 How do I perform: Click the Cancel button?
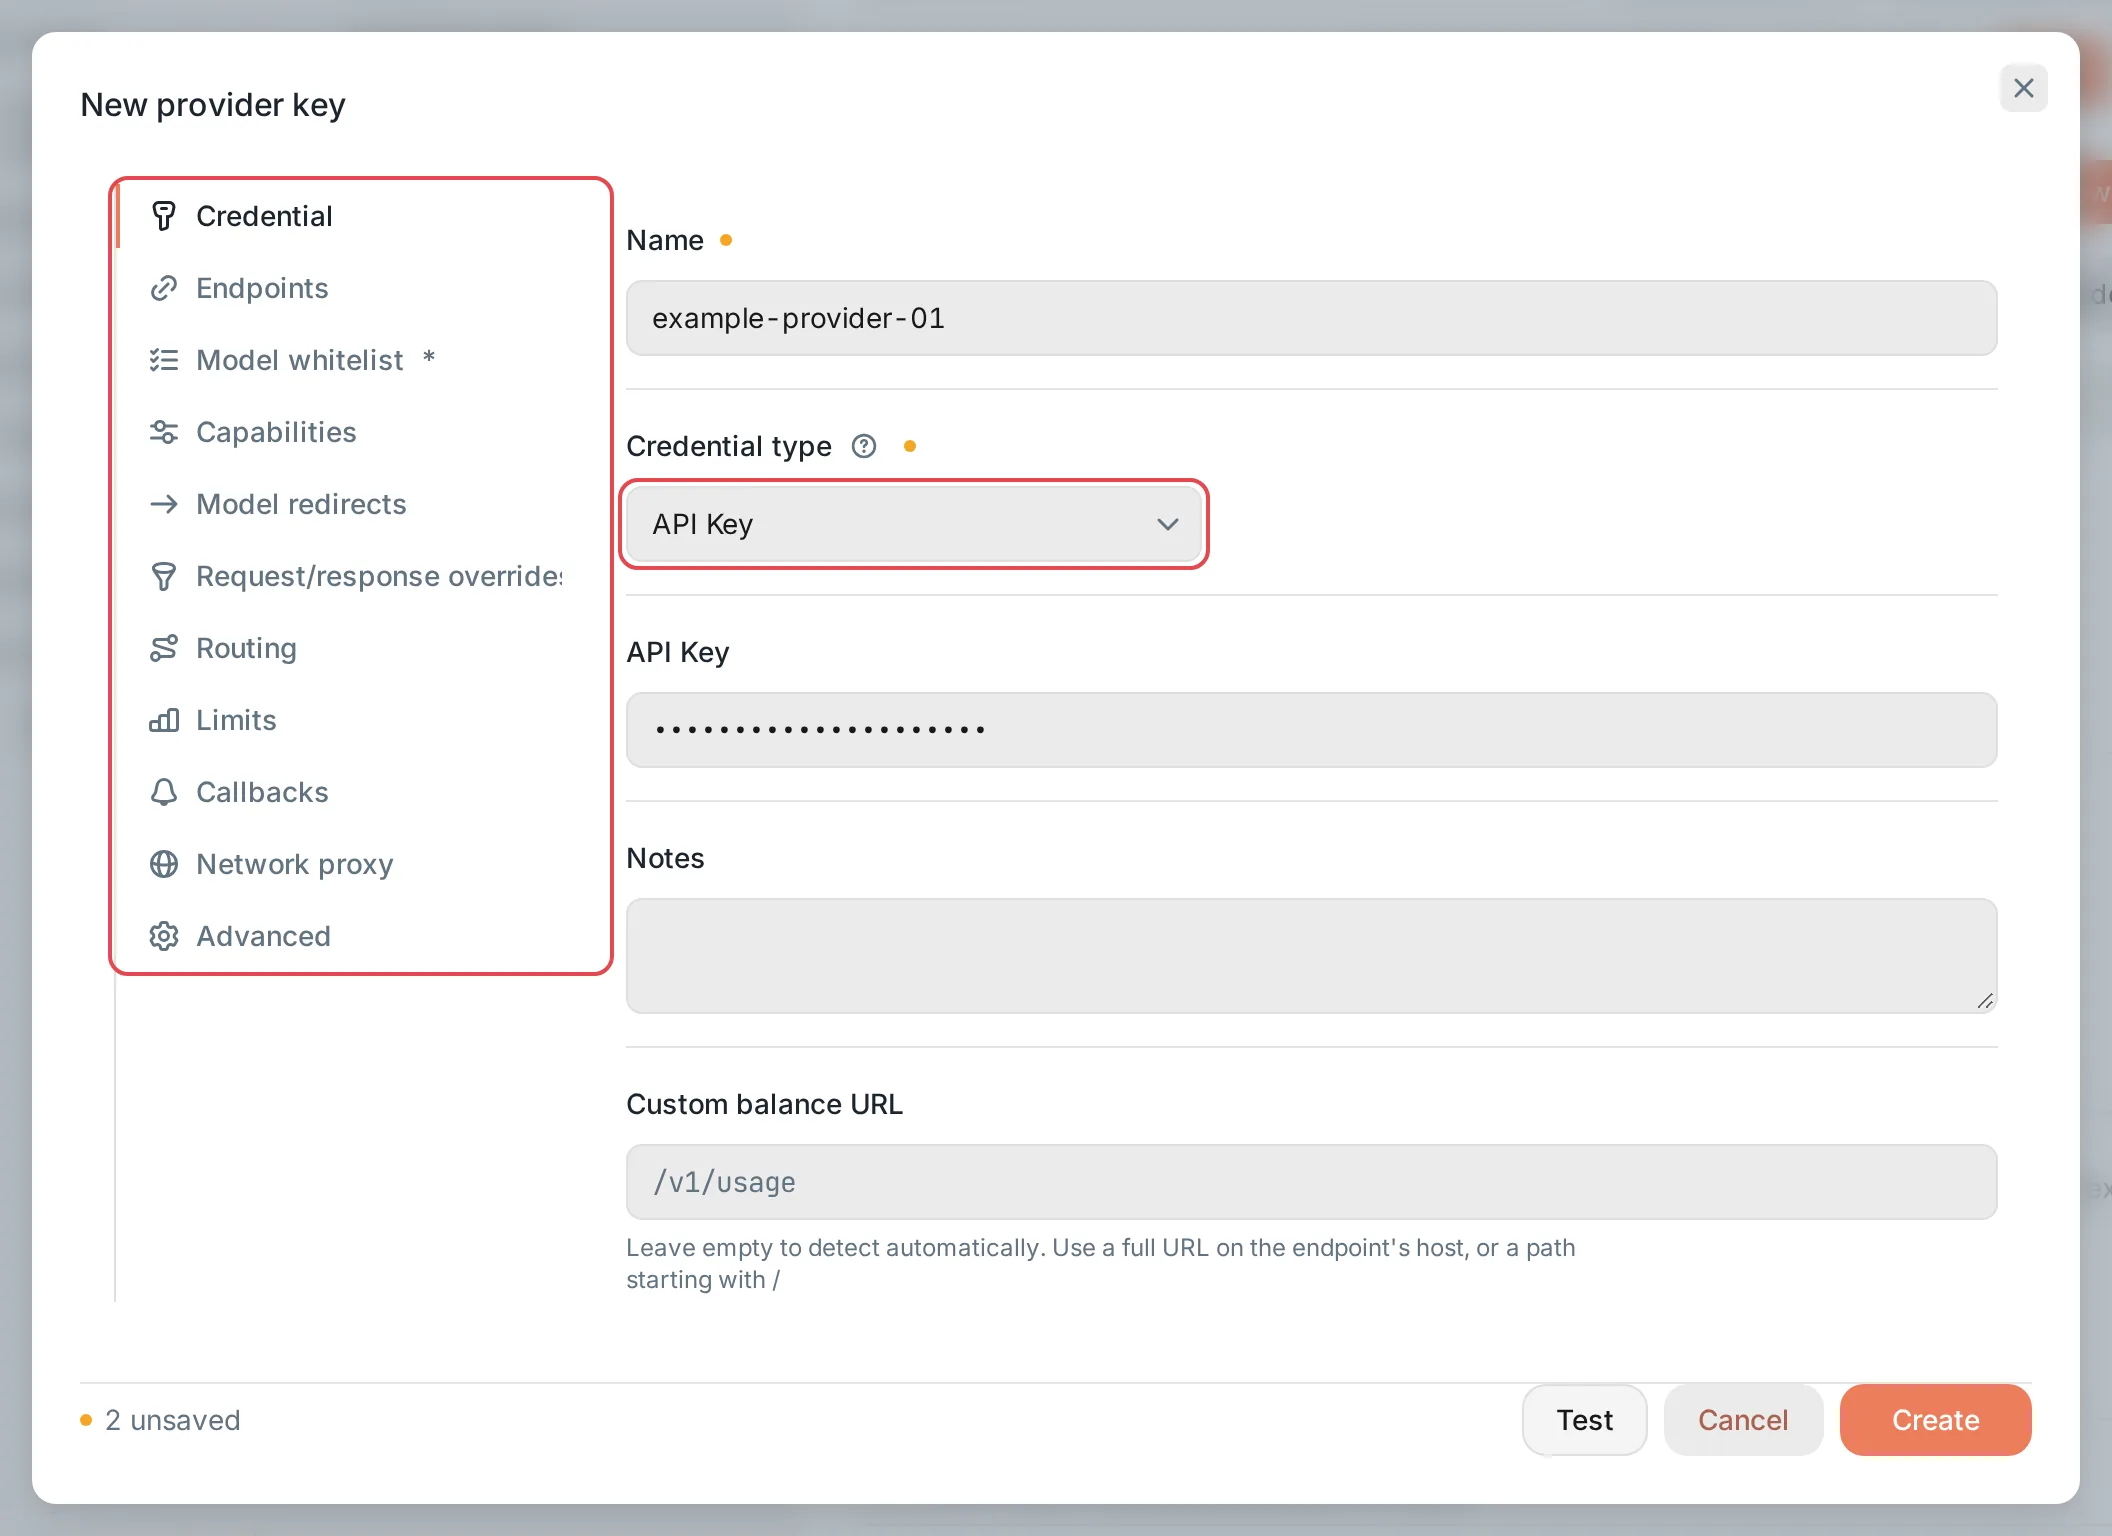tap(1743, 1420)
